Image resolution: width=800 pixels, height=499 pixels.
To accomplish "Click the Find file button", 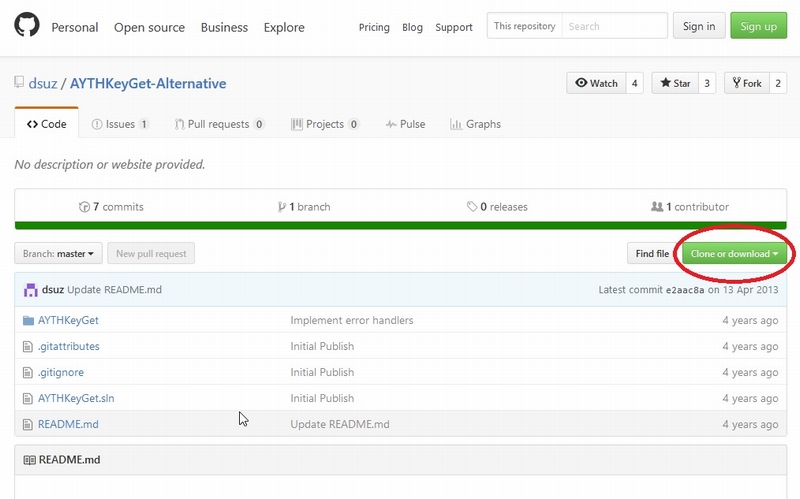I will coord(652,254).
